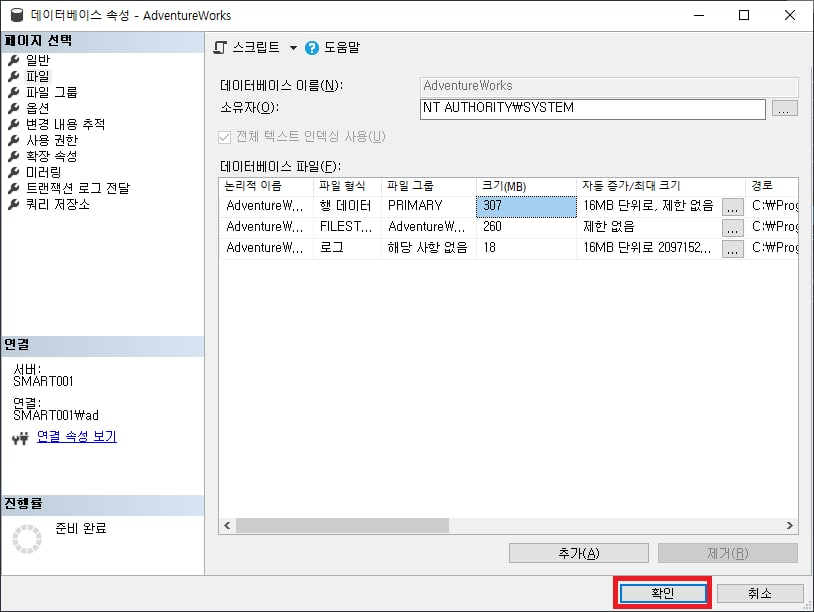Select the size cell showing 260
The height and width of the screenshot is (612, 814).
[x=526, y=227]
